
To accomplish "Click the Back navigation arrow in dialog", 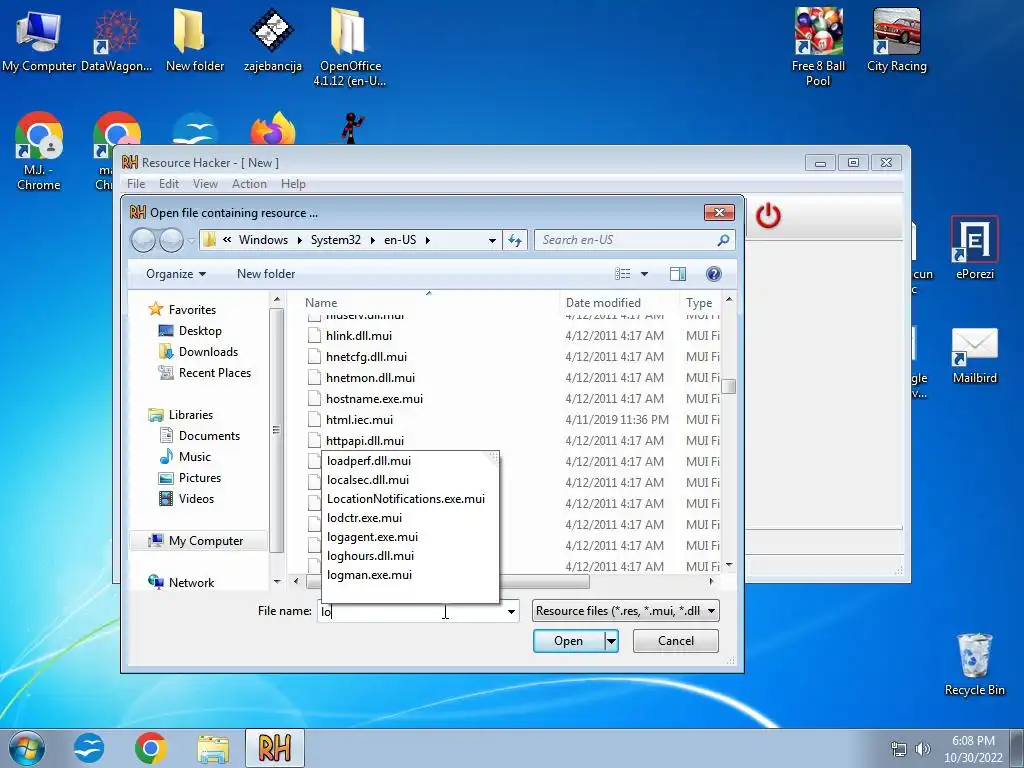I will [x=142, y=240].
